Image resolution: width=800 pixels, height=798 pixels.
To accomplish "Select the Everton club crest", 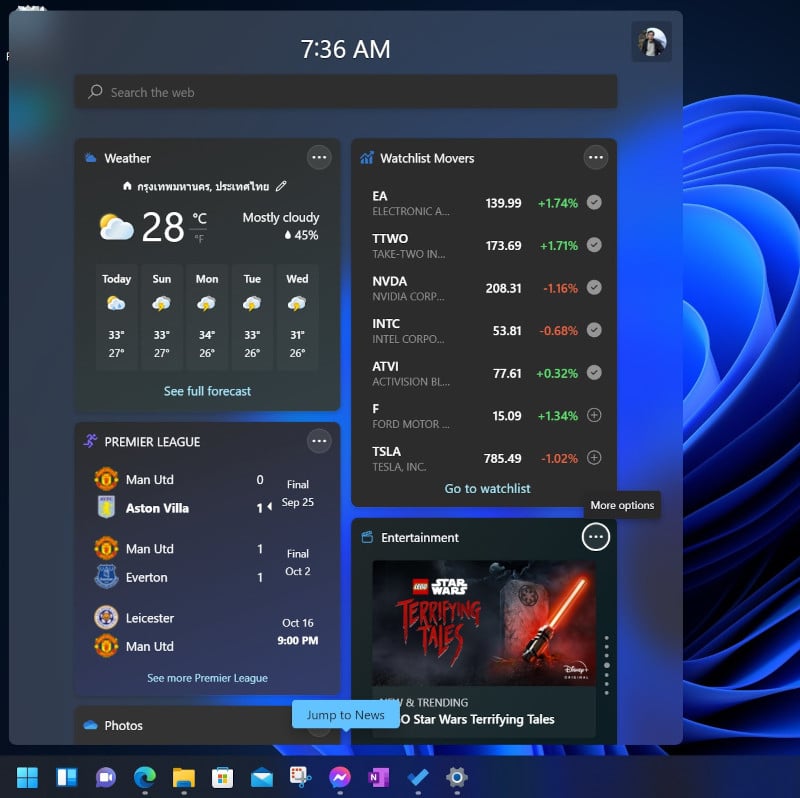I will [106, 577].
